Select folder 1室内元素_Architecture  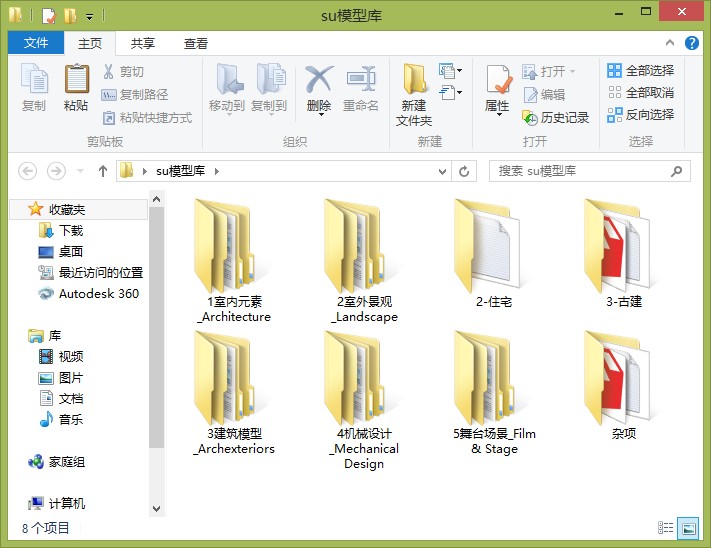234,261
